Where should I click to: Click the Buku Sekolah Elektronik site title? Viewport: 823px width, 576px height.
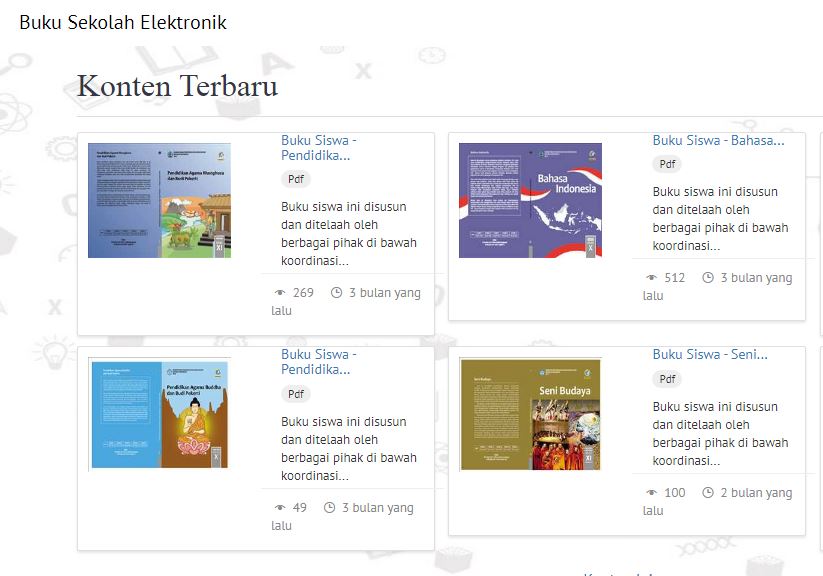[123, 22]
